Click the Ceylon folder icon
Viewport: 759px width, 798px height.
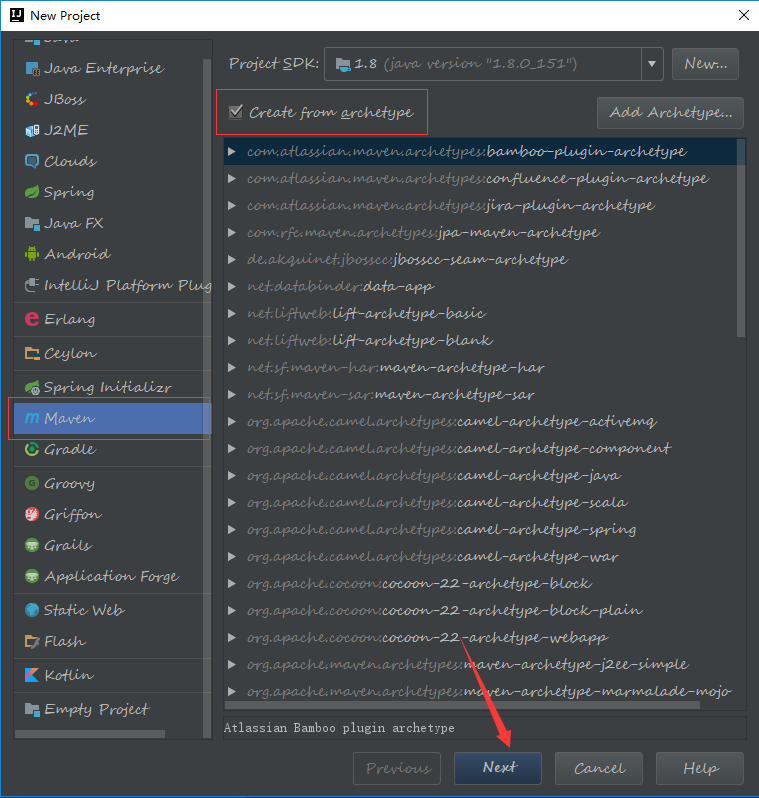(32, 353)
